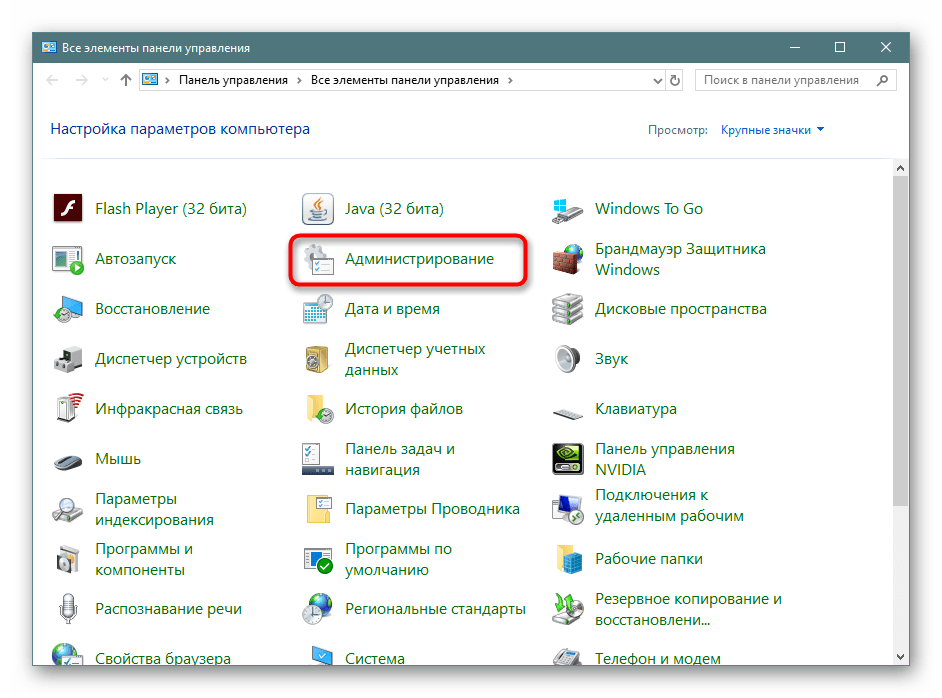Open the Flash Player (32 бита) icon

[x=68, y=208]
